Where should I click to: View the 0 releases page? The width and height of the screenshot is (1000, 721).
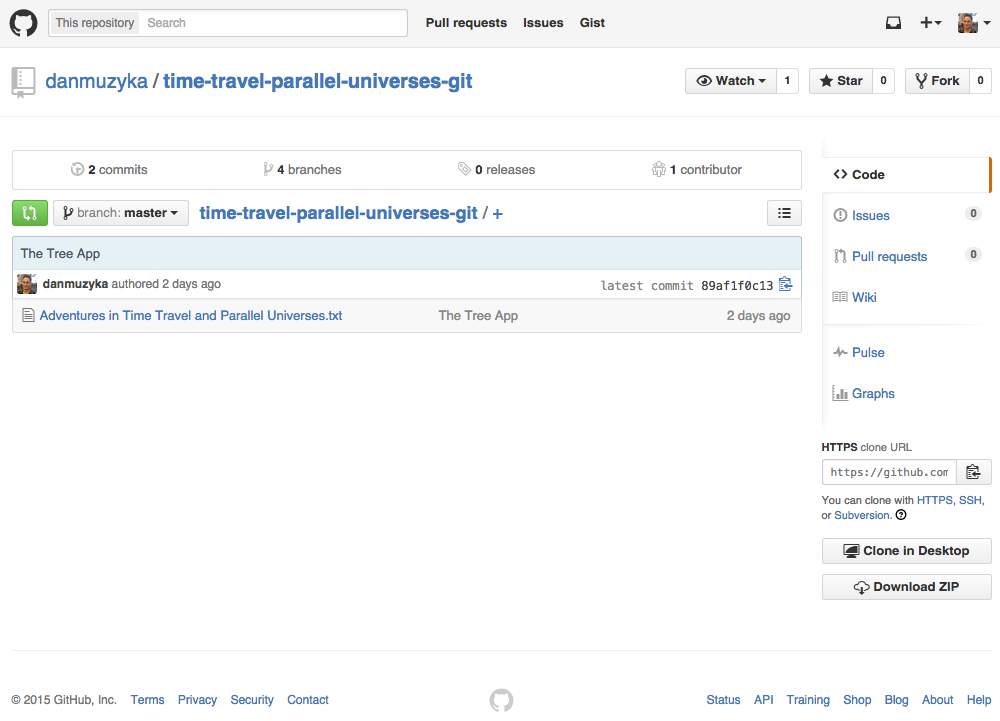click(496, 170)
